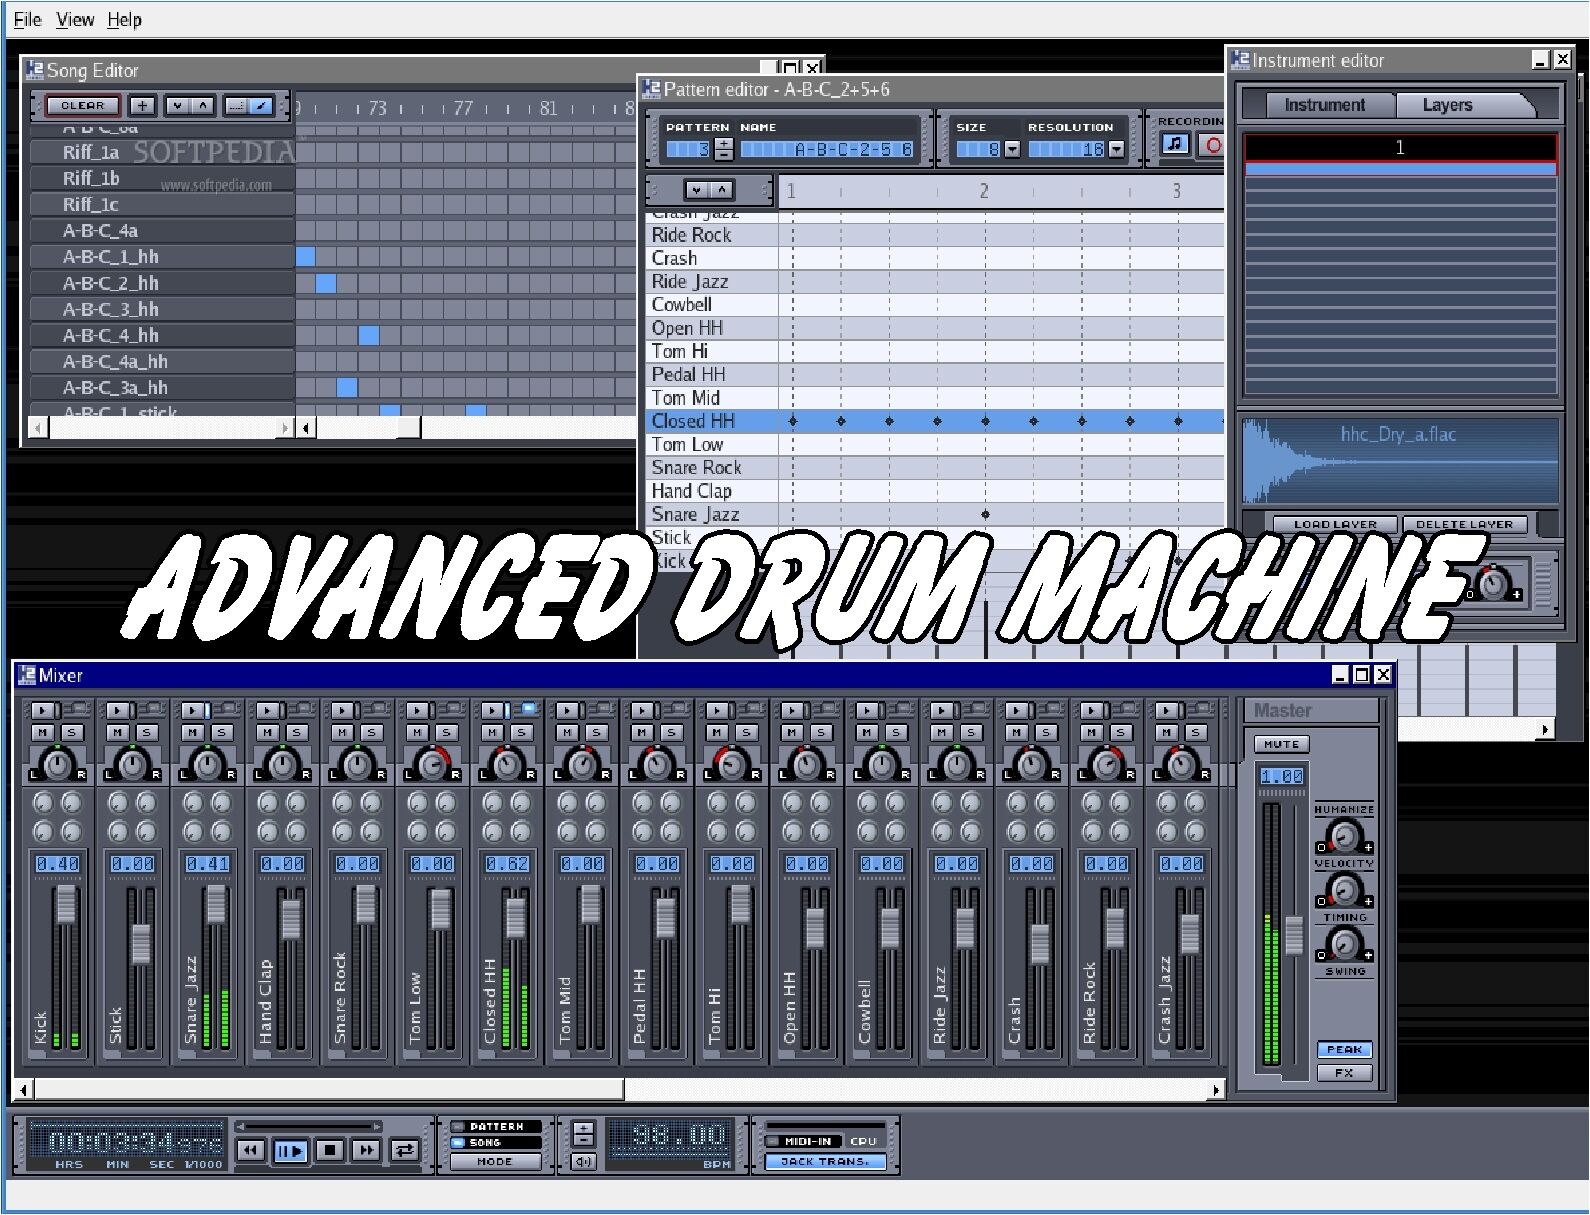Viewport: 1590px width, 1215px height.
Task: Click the Humanize velocity knob in Master
Action: point(1344,835)
